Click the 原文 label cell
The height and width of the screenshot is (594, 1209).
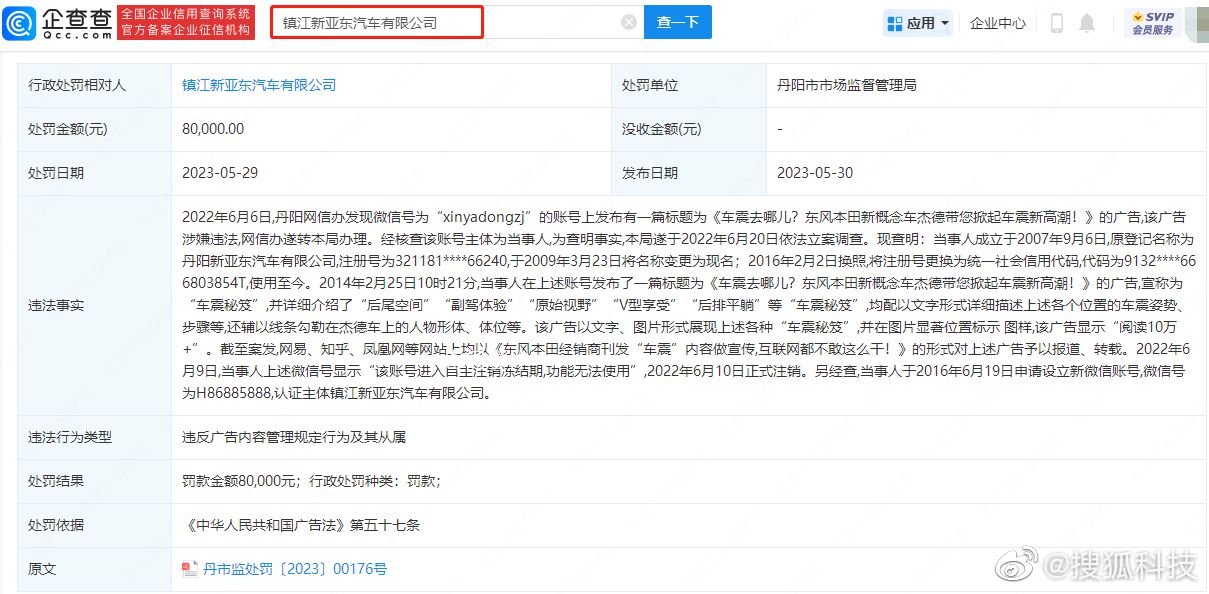[x=95, y=569]
